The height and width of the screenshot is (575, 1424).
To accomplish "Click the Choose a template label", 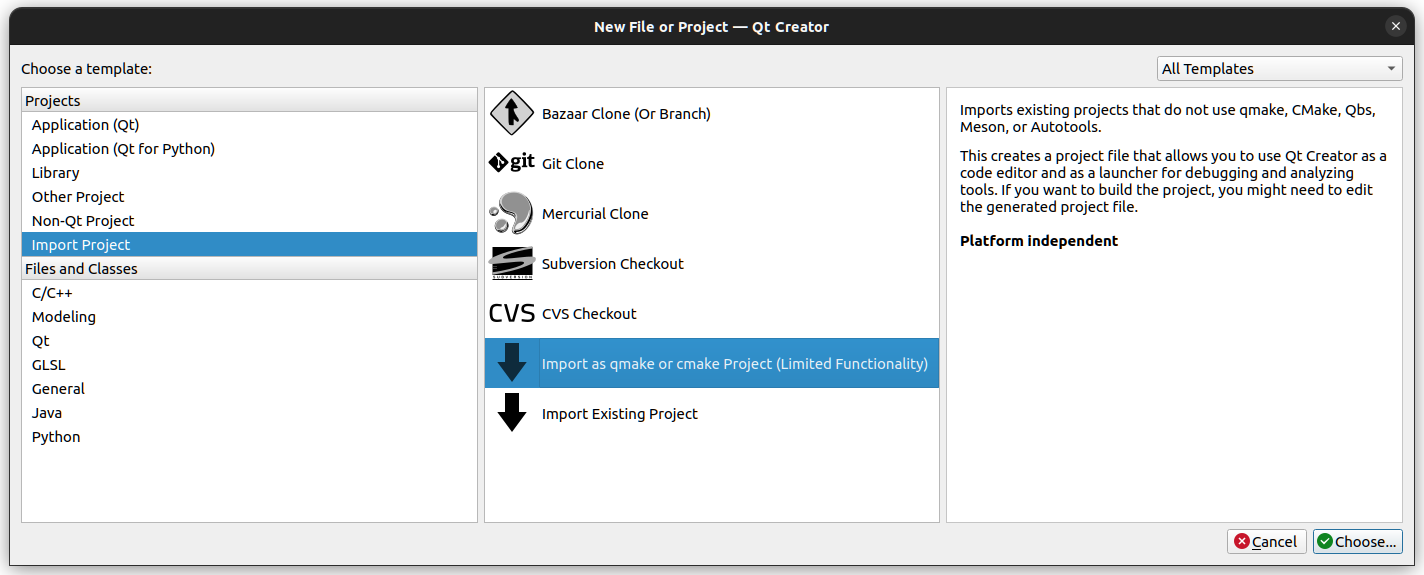I will 87,69.
